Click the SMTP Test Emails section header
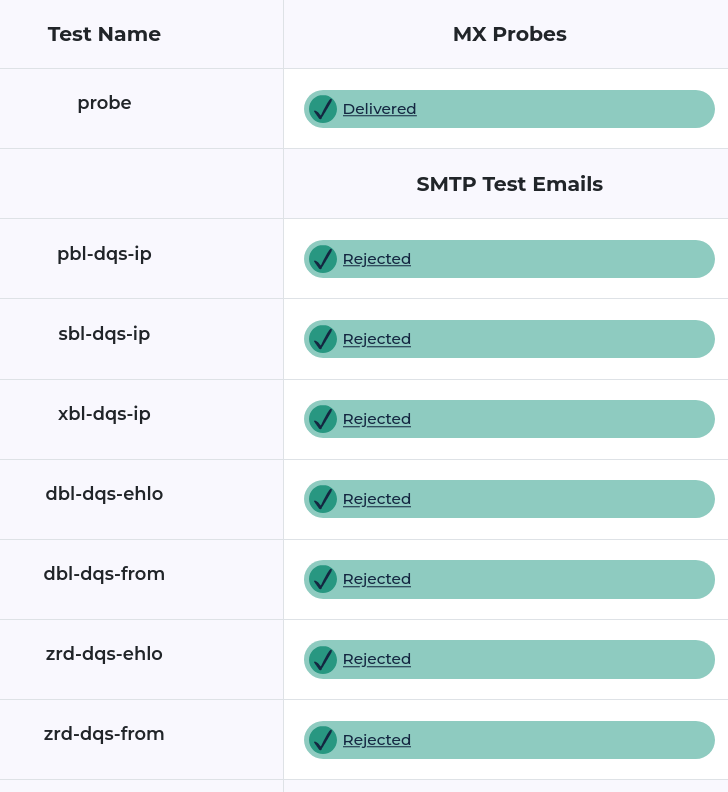 tap(509, 184)
